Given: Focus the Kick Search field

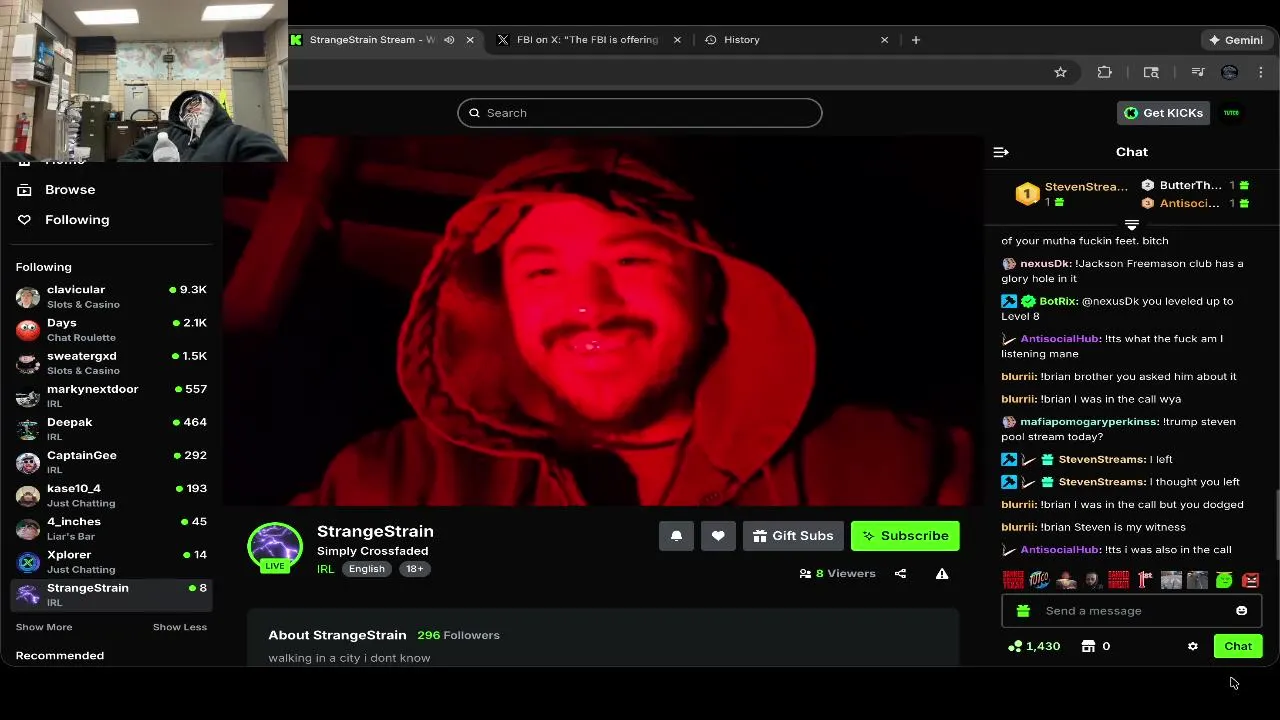Looking at the screenshot, I should (x=640, y=113).
